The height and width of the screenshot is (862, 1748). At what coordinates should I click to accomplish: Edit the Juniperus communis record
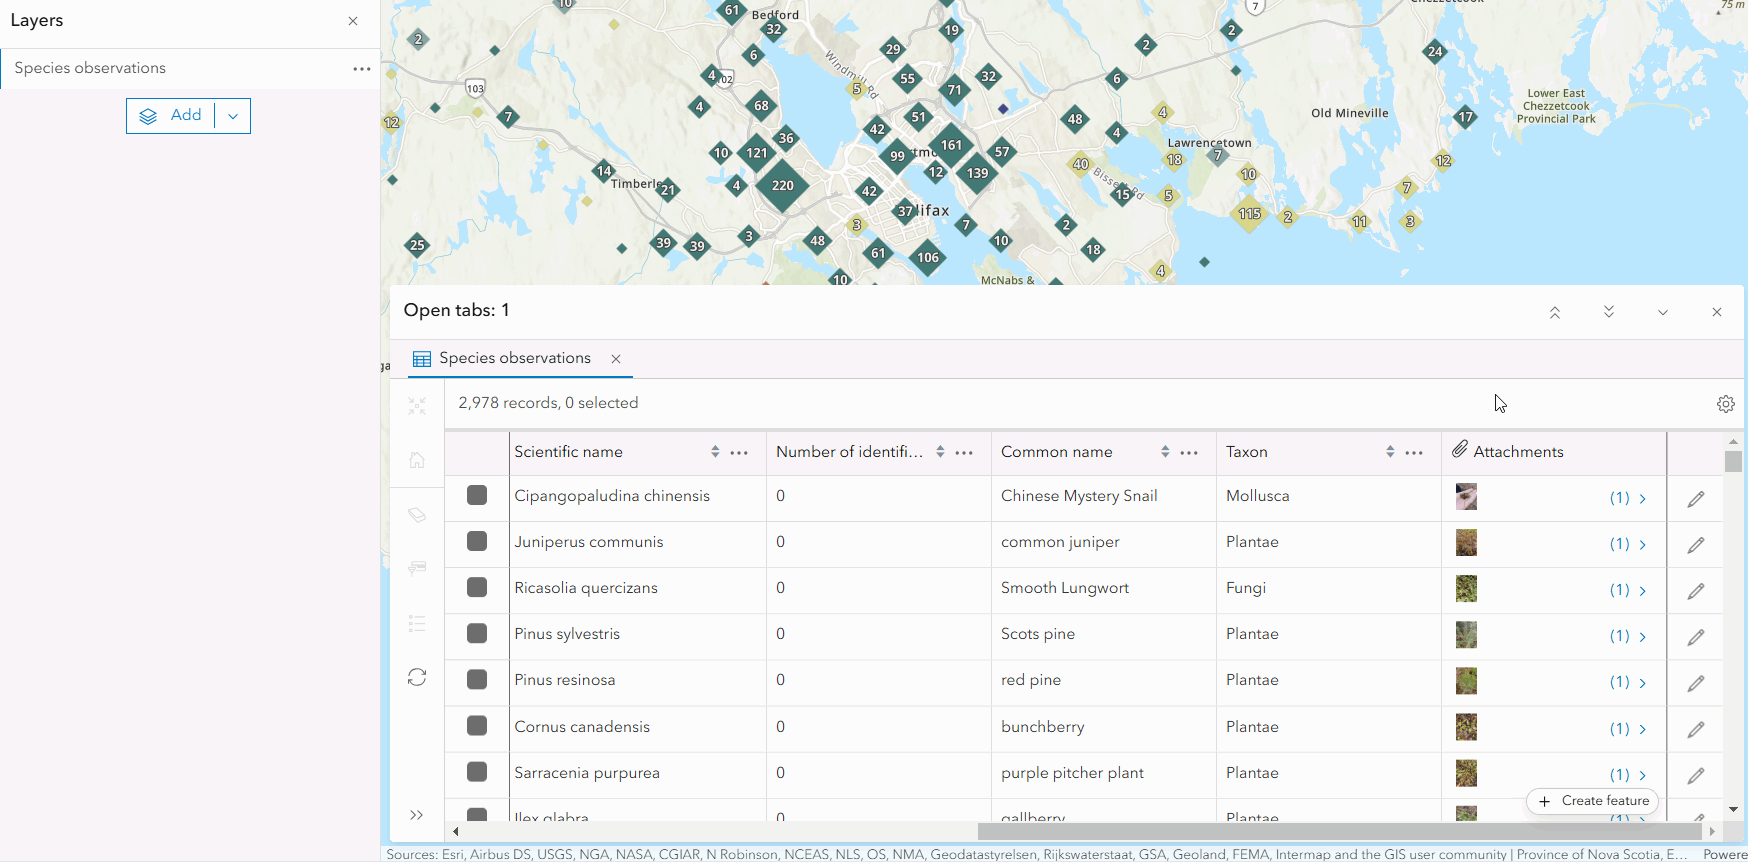click(x=1695, y=545)
